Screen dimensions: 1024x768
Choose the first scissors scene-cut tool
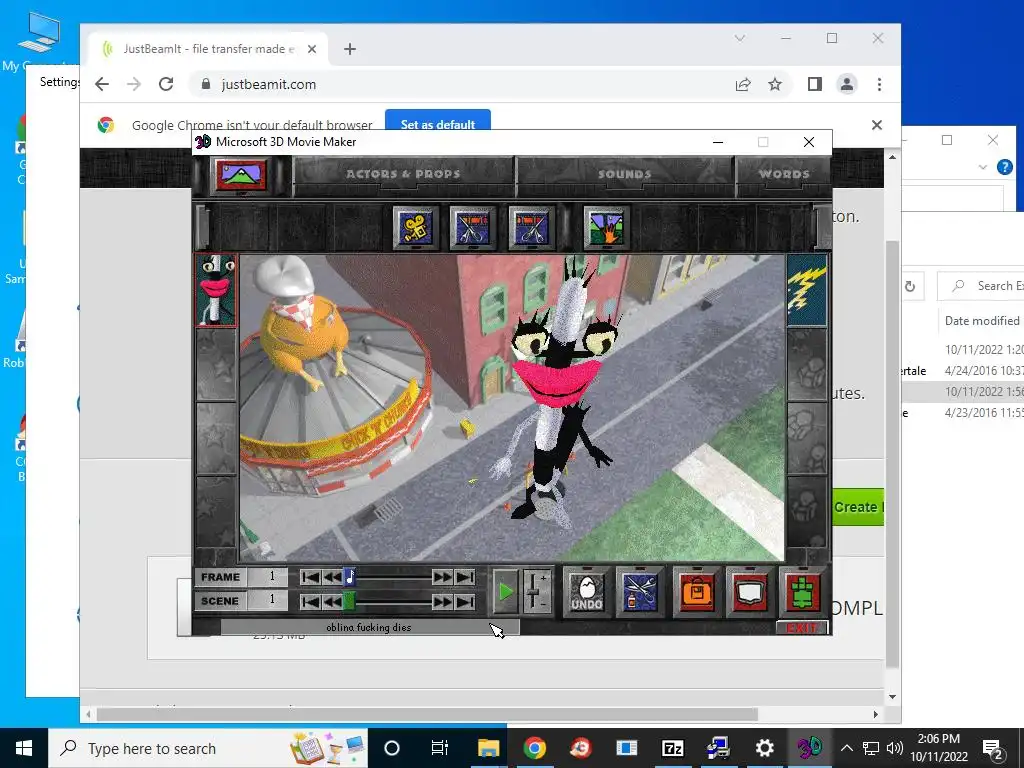tap(473, 228)
